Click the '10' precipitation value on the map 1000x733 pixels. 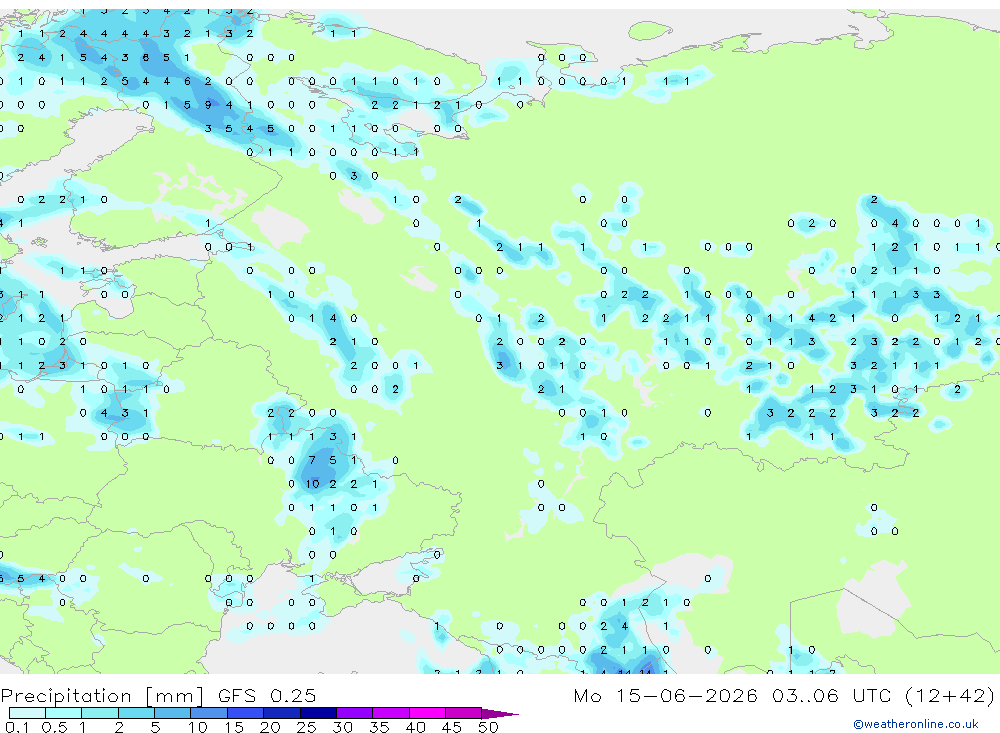312,484
